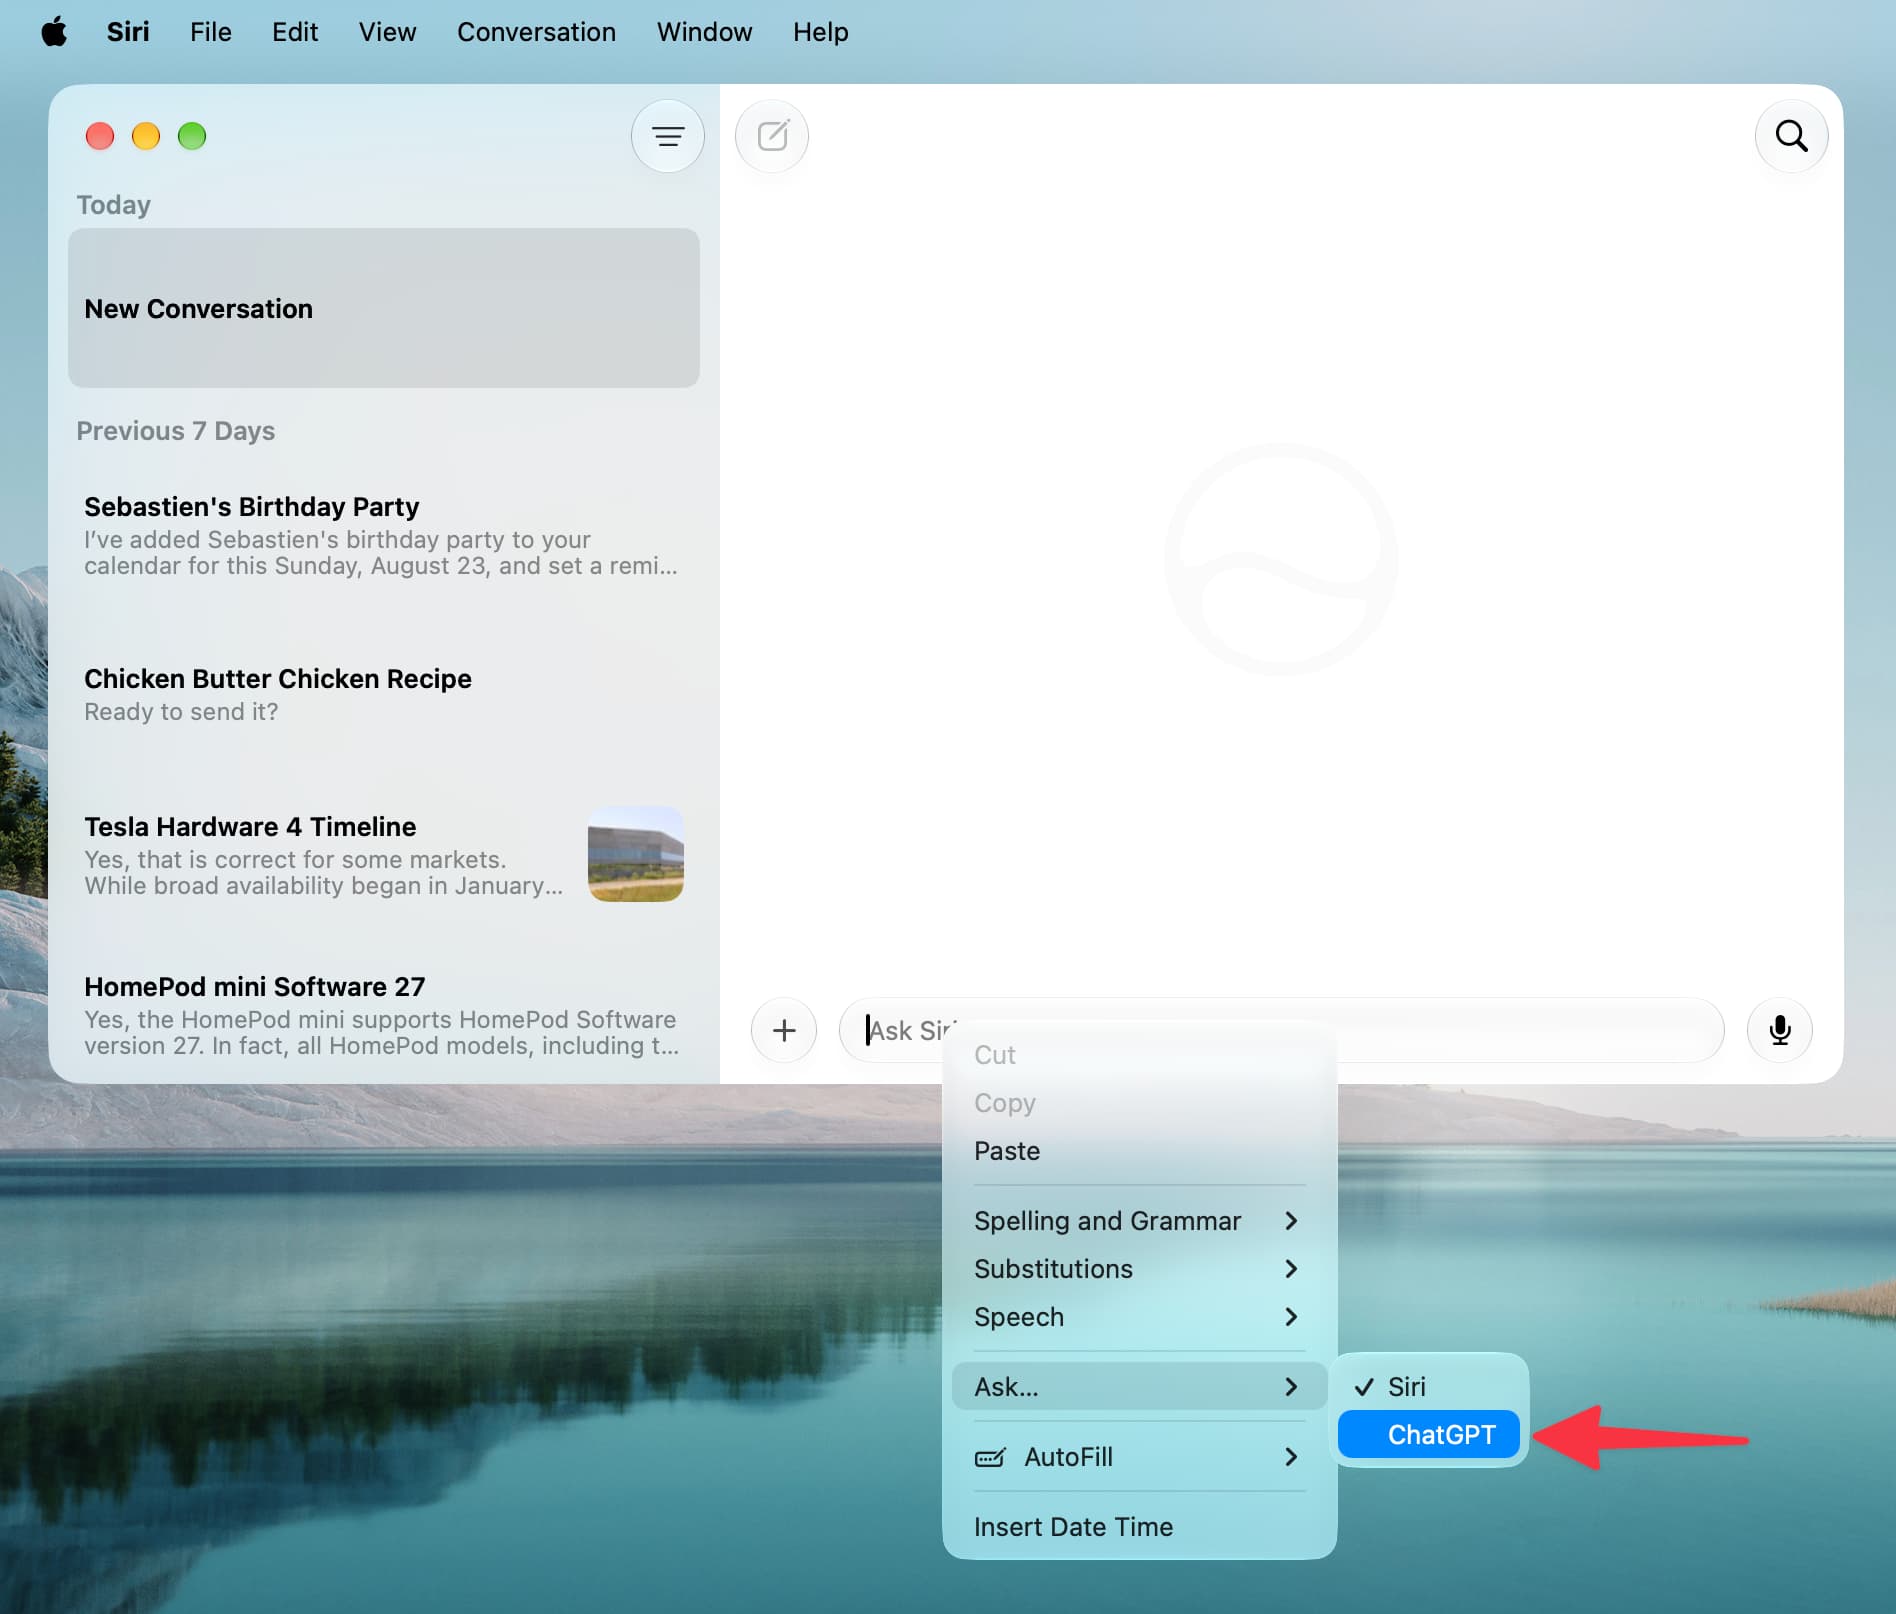The image size is (1896, 1614).
Task: Expand the Speech submenu
Action: tap(1139, 1317)
